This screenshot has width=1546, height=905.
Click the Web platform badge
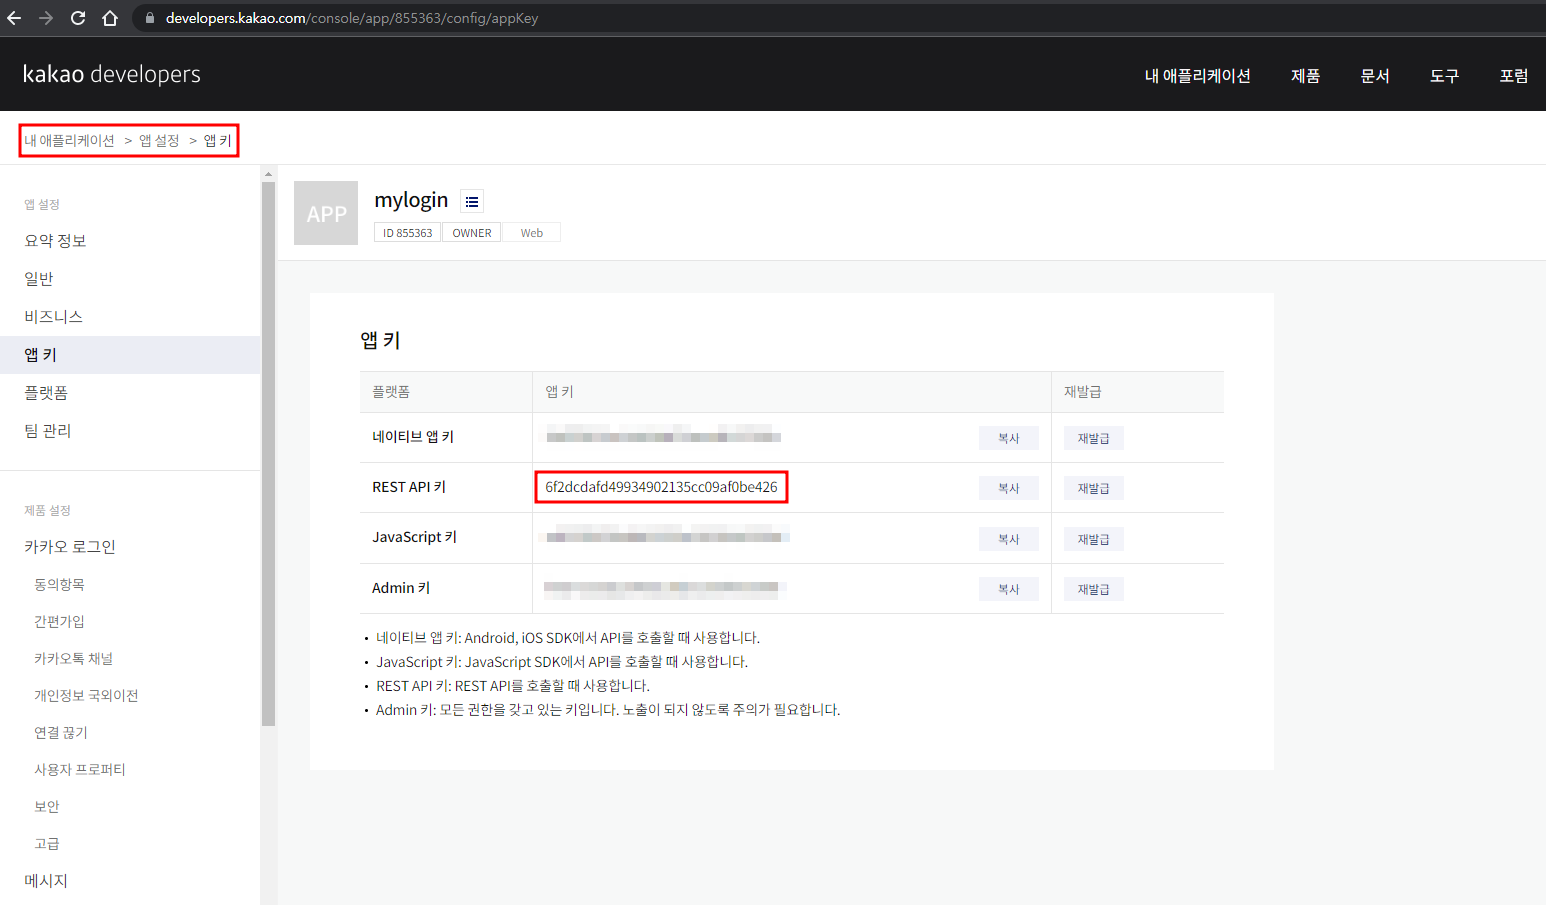pyautogui.click(x=531, y=233)
